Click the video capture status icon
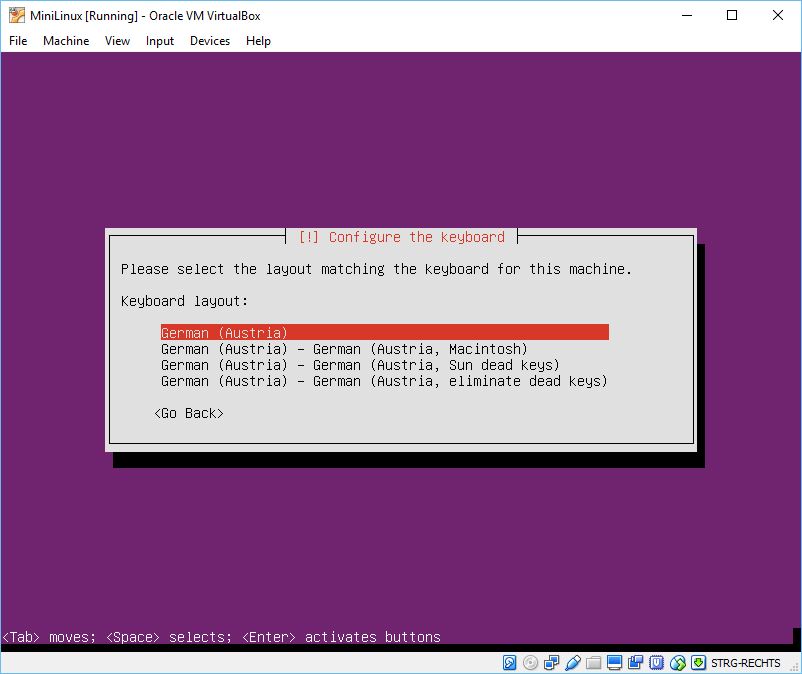The width and height of the screenshot is (802, 674). tap(635, 663)
